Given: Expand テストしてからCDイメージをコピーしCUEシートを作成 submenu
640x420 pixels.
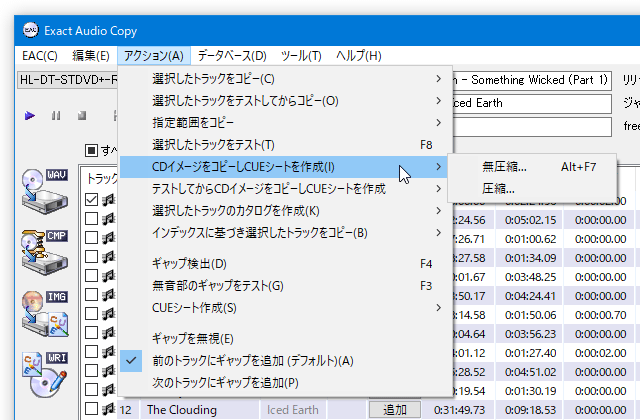Looking at the screenshot, I should tap(286, 189).
